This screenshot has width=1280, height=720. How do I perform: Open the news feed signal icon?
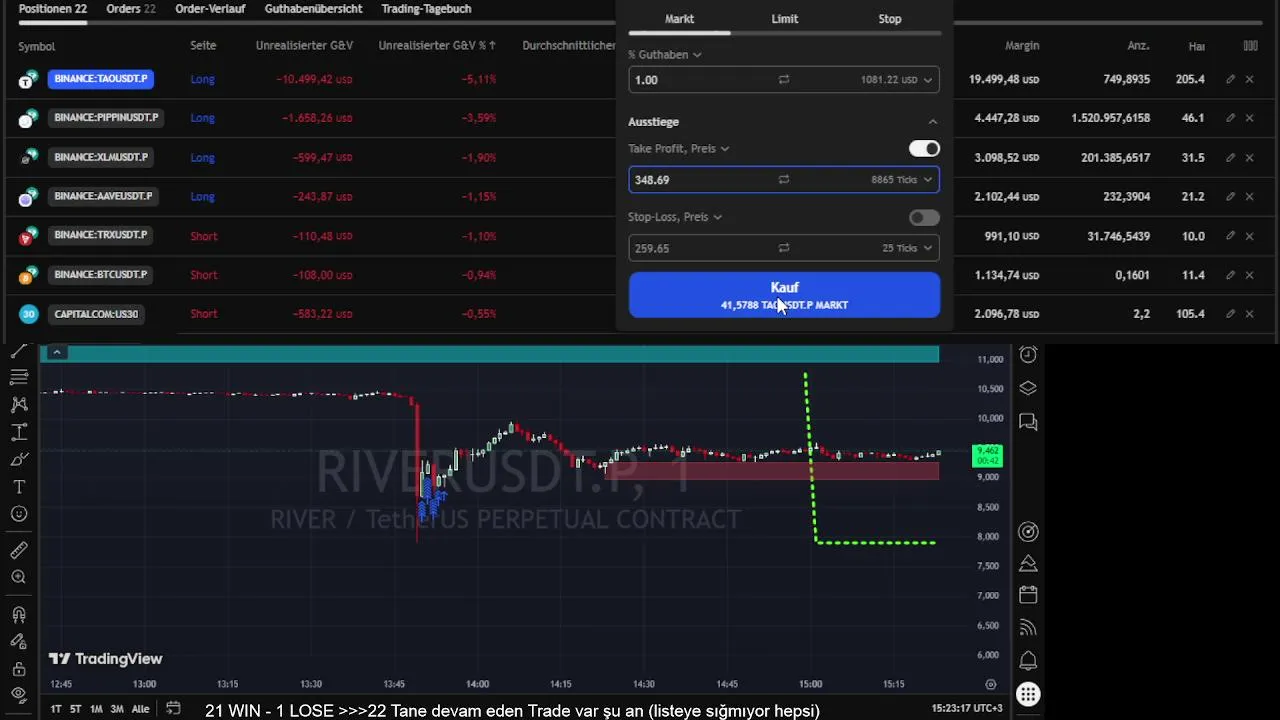[x=1028, y=628]
